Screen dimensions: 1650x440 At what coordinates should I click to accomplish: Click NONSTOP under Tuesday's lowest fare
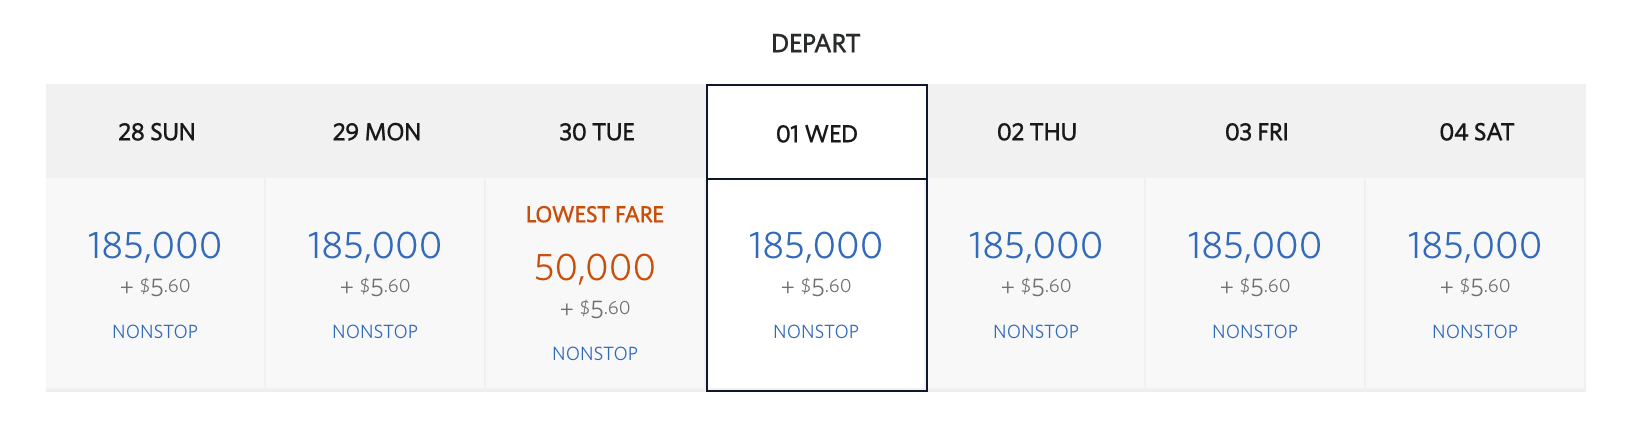(x=595, y=353)
